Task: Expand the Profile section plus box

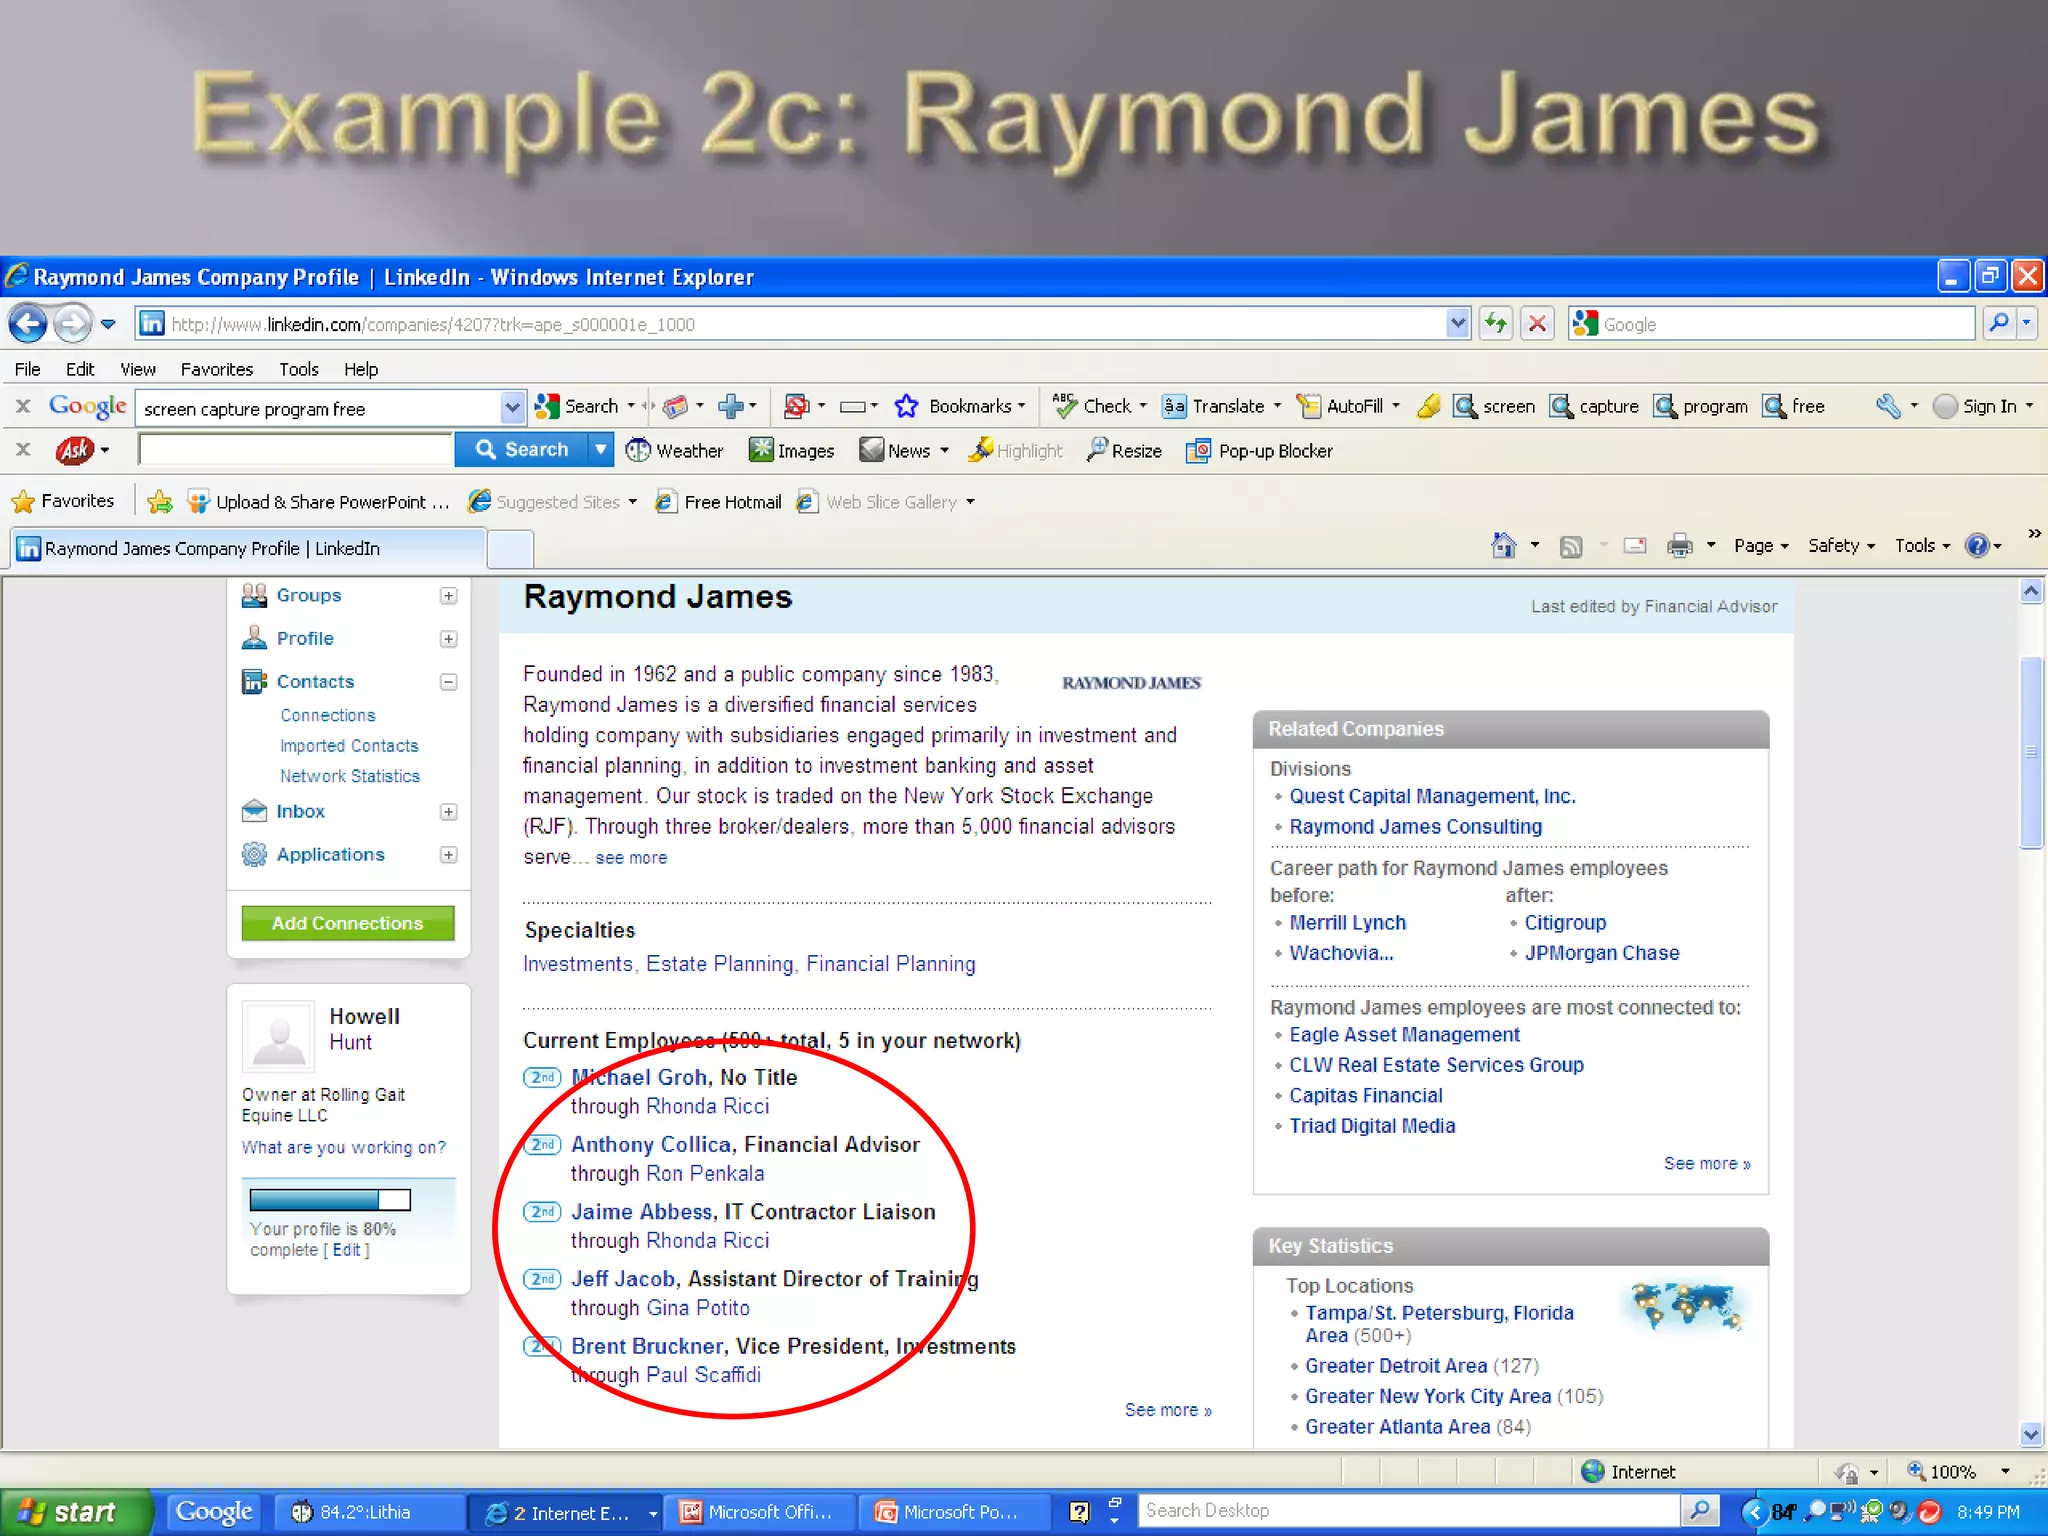Action: point(448,638)
